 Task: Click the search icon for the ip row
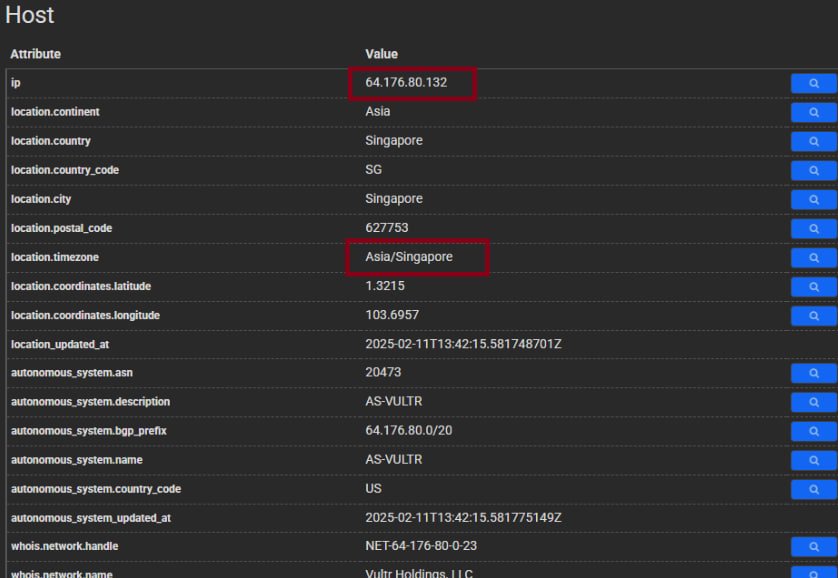click(813, 83)
